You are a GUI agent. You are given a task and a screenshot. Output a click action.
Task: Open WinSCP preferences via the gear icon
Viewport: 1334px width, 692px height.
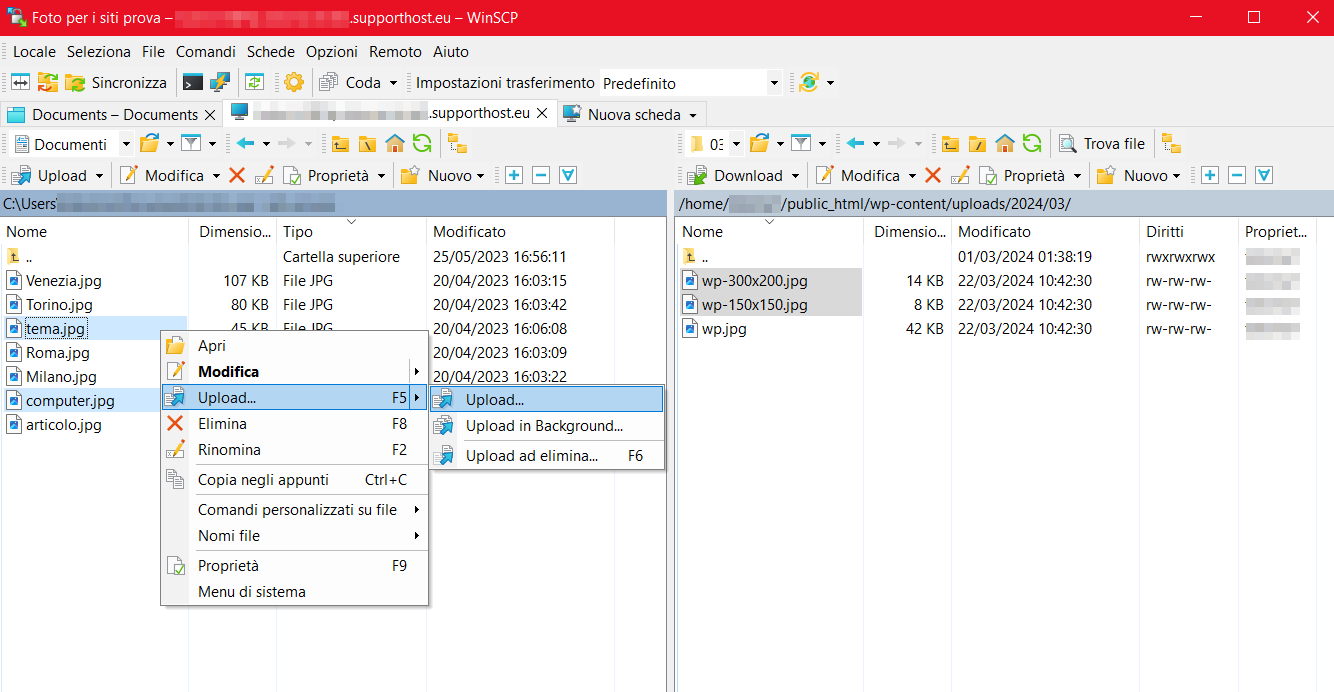[x=294, y=82]
